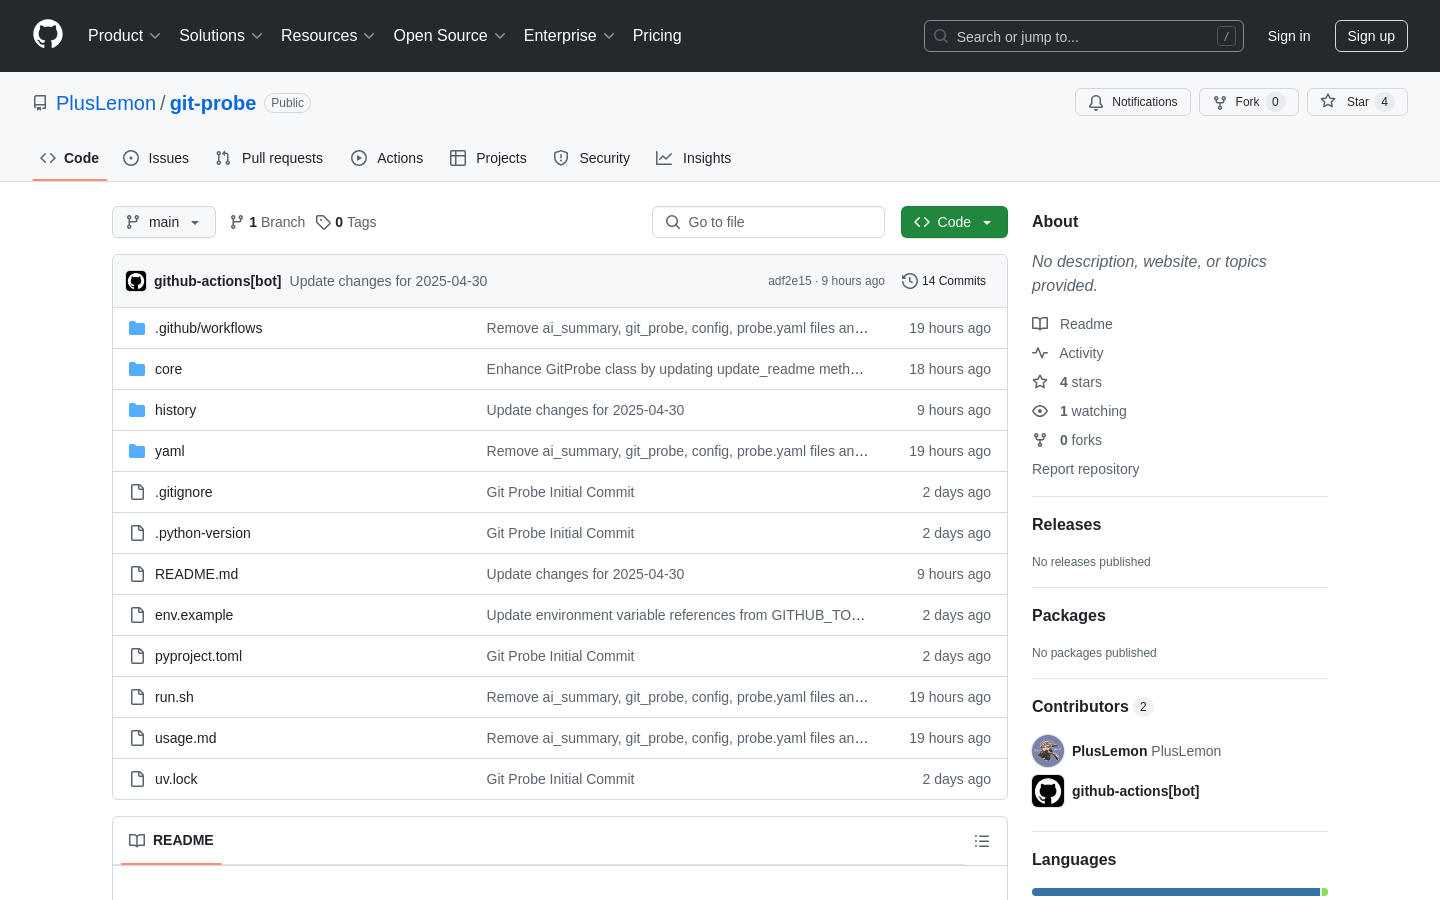Click the yaml folder icon
The height and width of the screenshot is (900, 1440).
(x=137, y=451)
